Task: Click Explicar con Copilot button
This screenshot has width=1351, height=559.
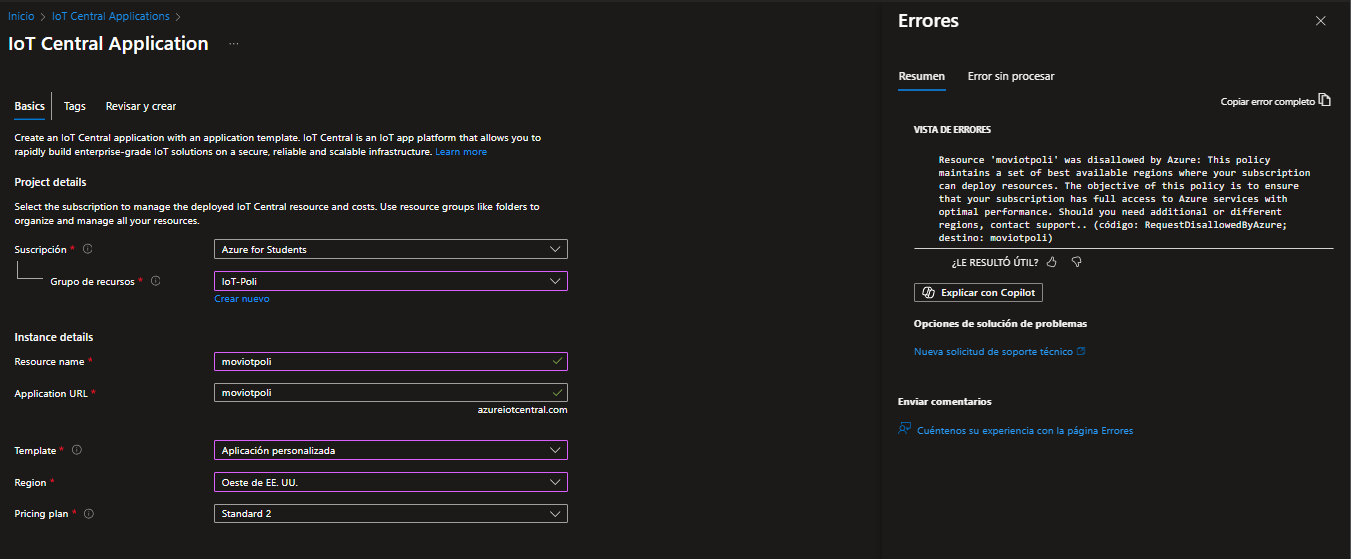Action: coord(979,292)
